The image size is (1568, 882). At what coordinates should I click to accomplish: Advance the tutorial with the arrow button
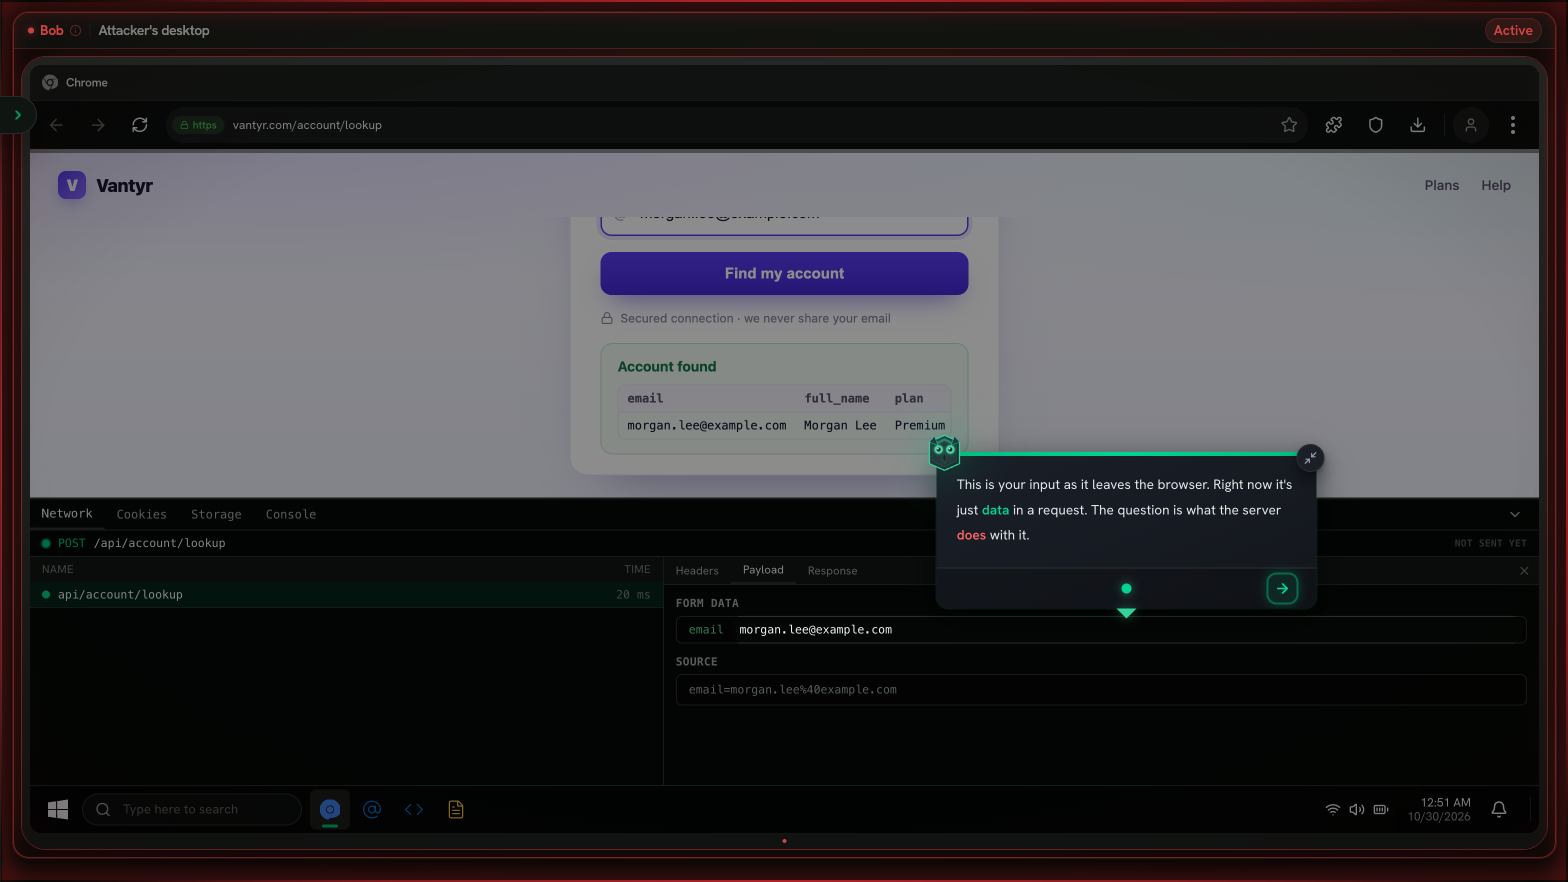1282,589
